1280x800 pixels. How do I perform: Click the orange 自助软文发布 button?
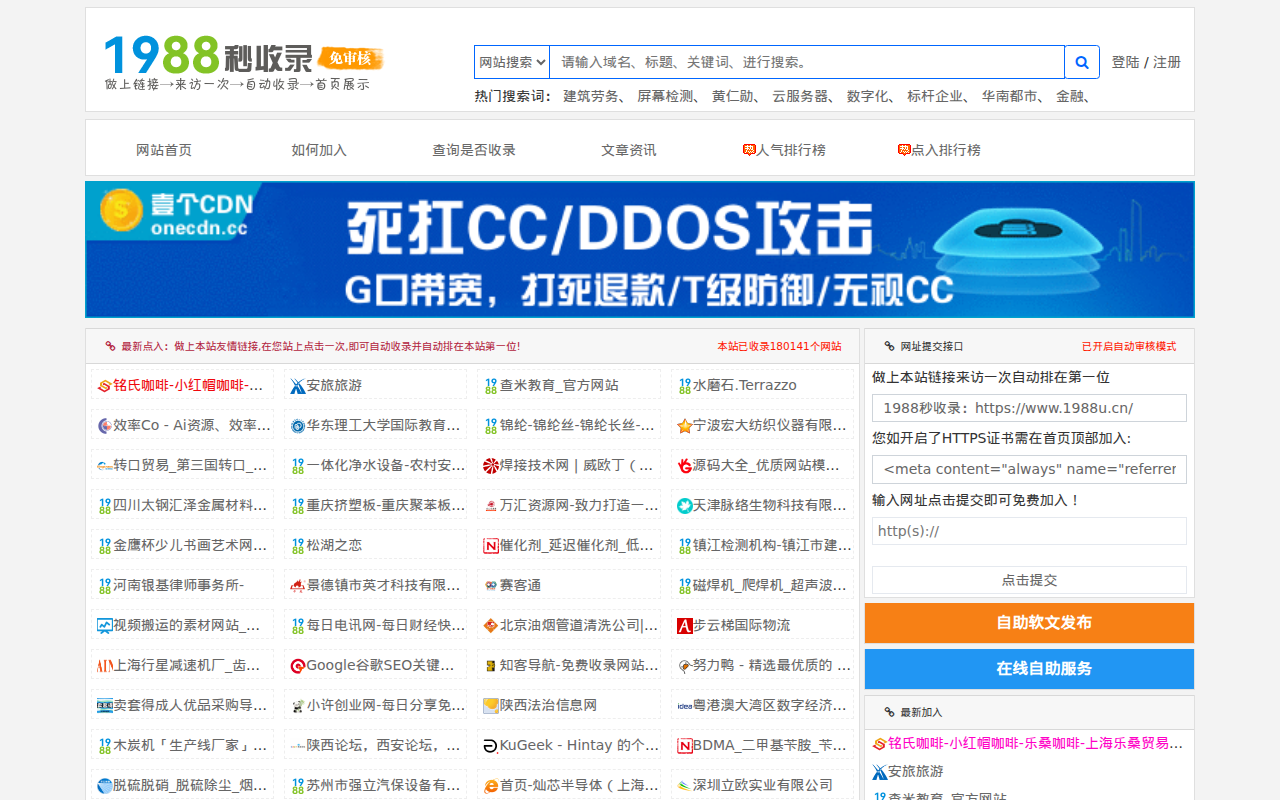click(x=1028, y=622)
